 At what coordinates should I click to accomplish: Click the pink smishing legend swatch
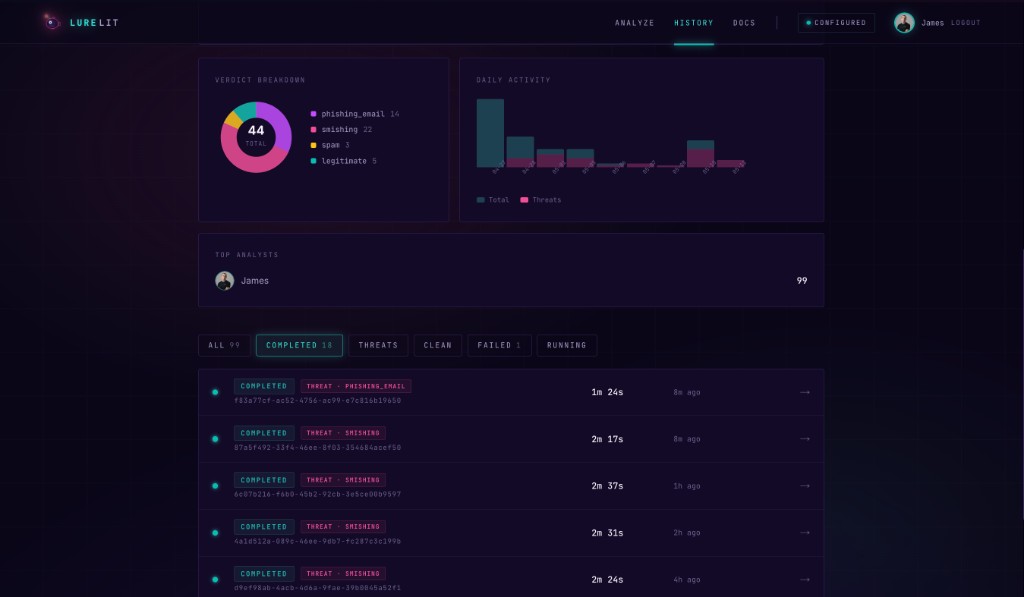(x=313, y=129)
